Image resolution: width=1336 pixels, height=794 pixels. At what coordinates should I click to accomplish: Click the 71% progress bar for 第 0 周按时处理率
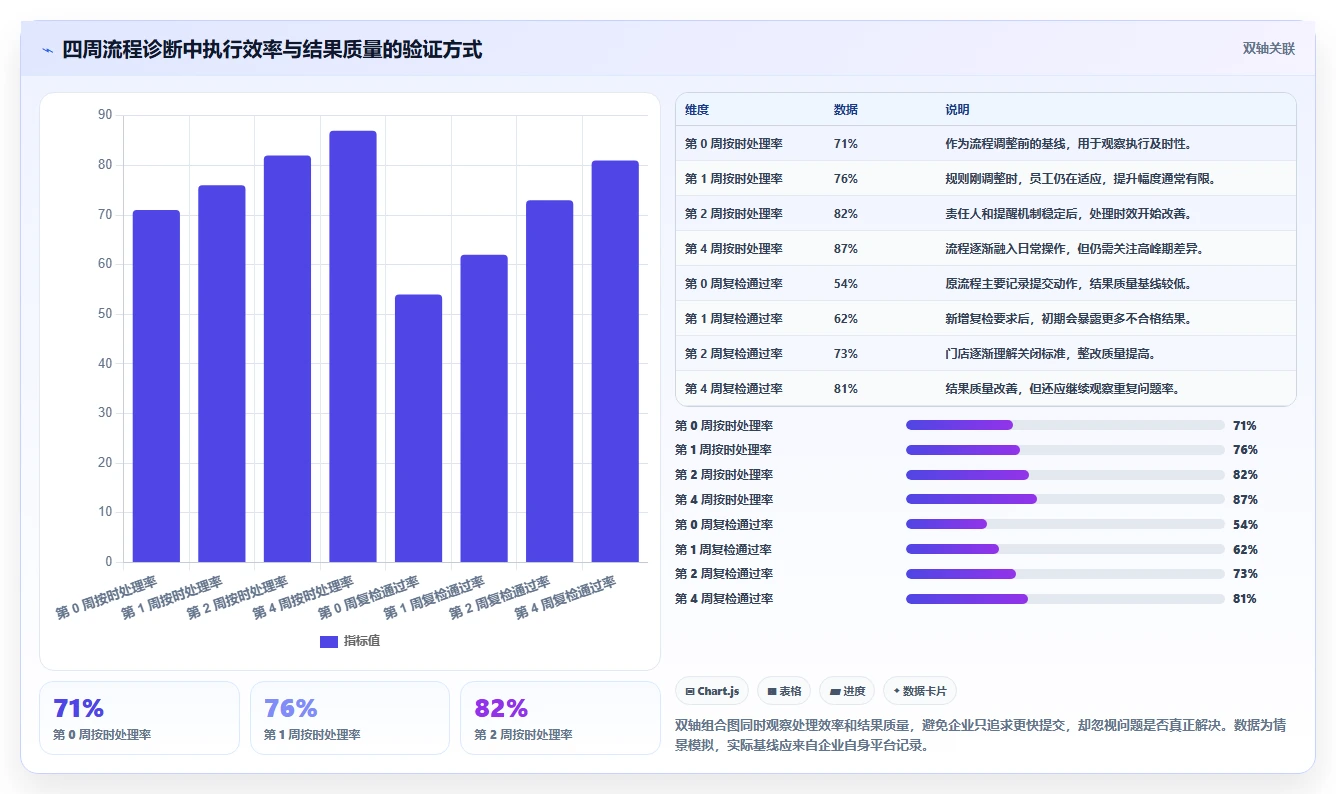coord(1065,425)
